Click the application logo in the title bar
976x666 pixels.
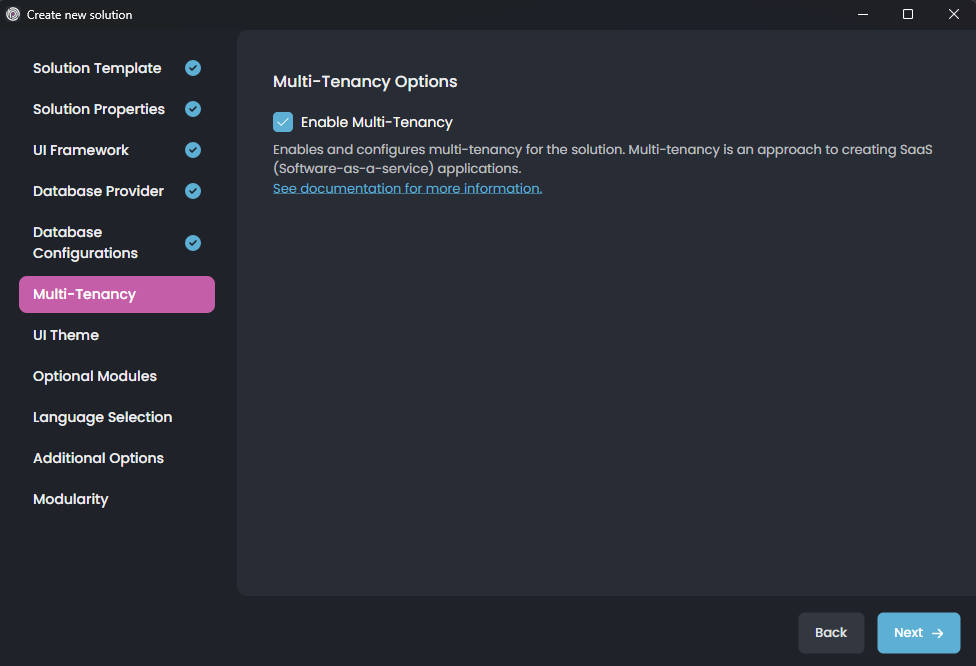pos(12,14)
